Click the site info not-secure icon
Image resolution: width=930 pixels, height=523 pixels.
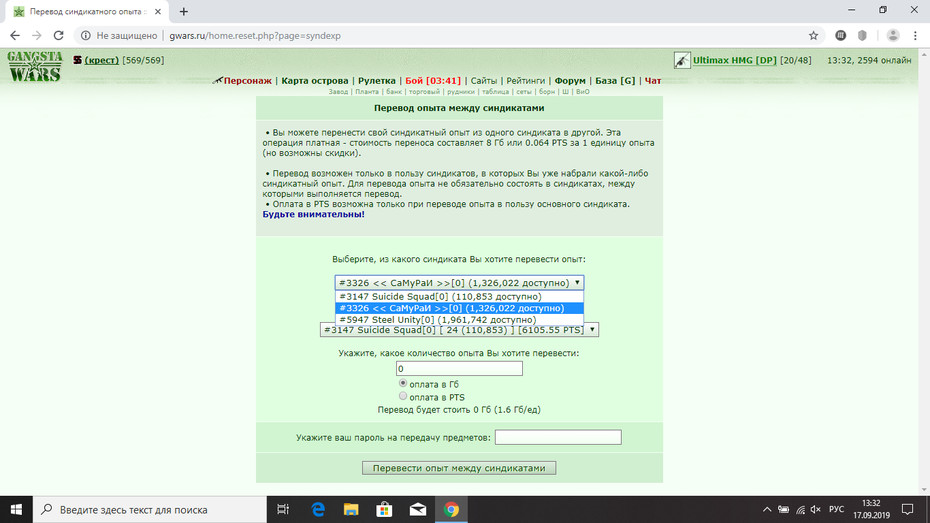click(x=85, y=36)
